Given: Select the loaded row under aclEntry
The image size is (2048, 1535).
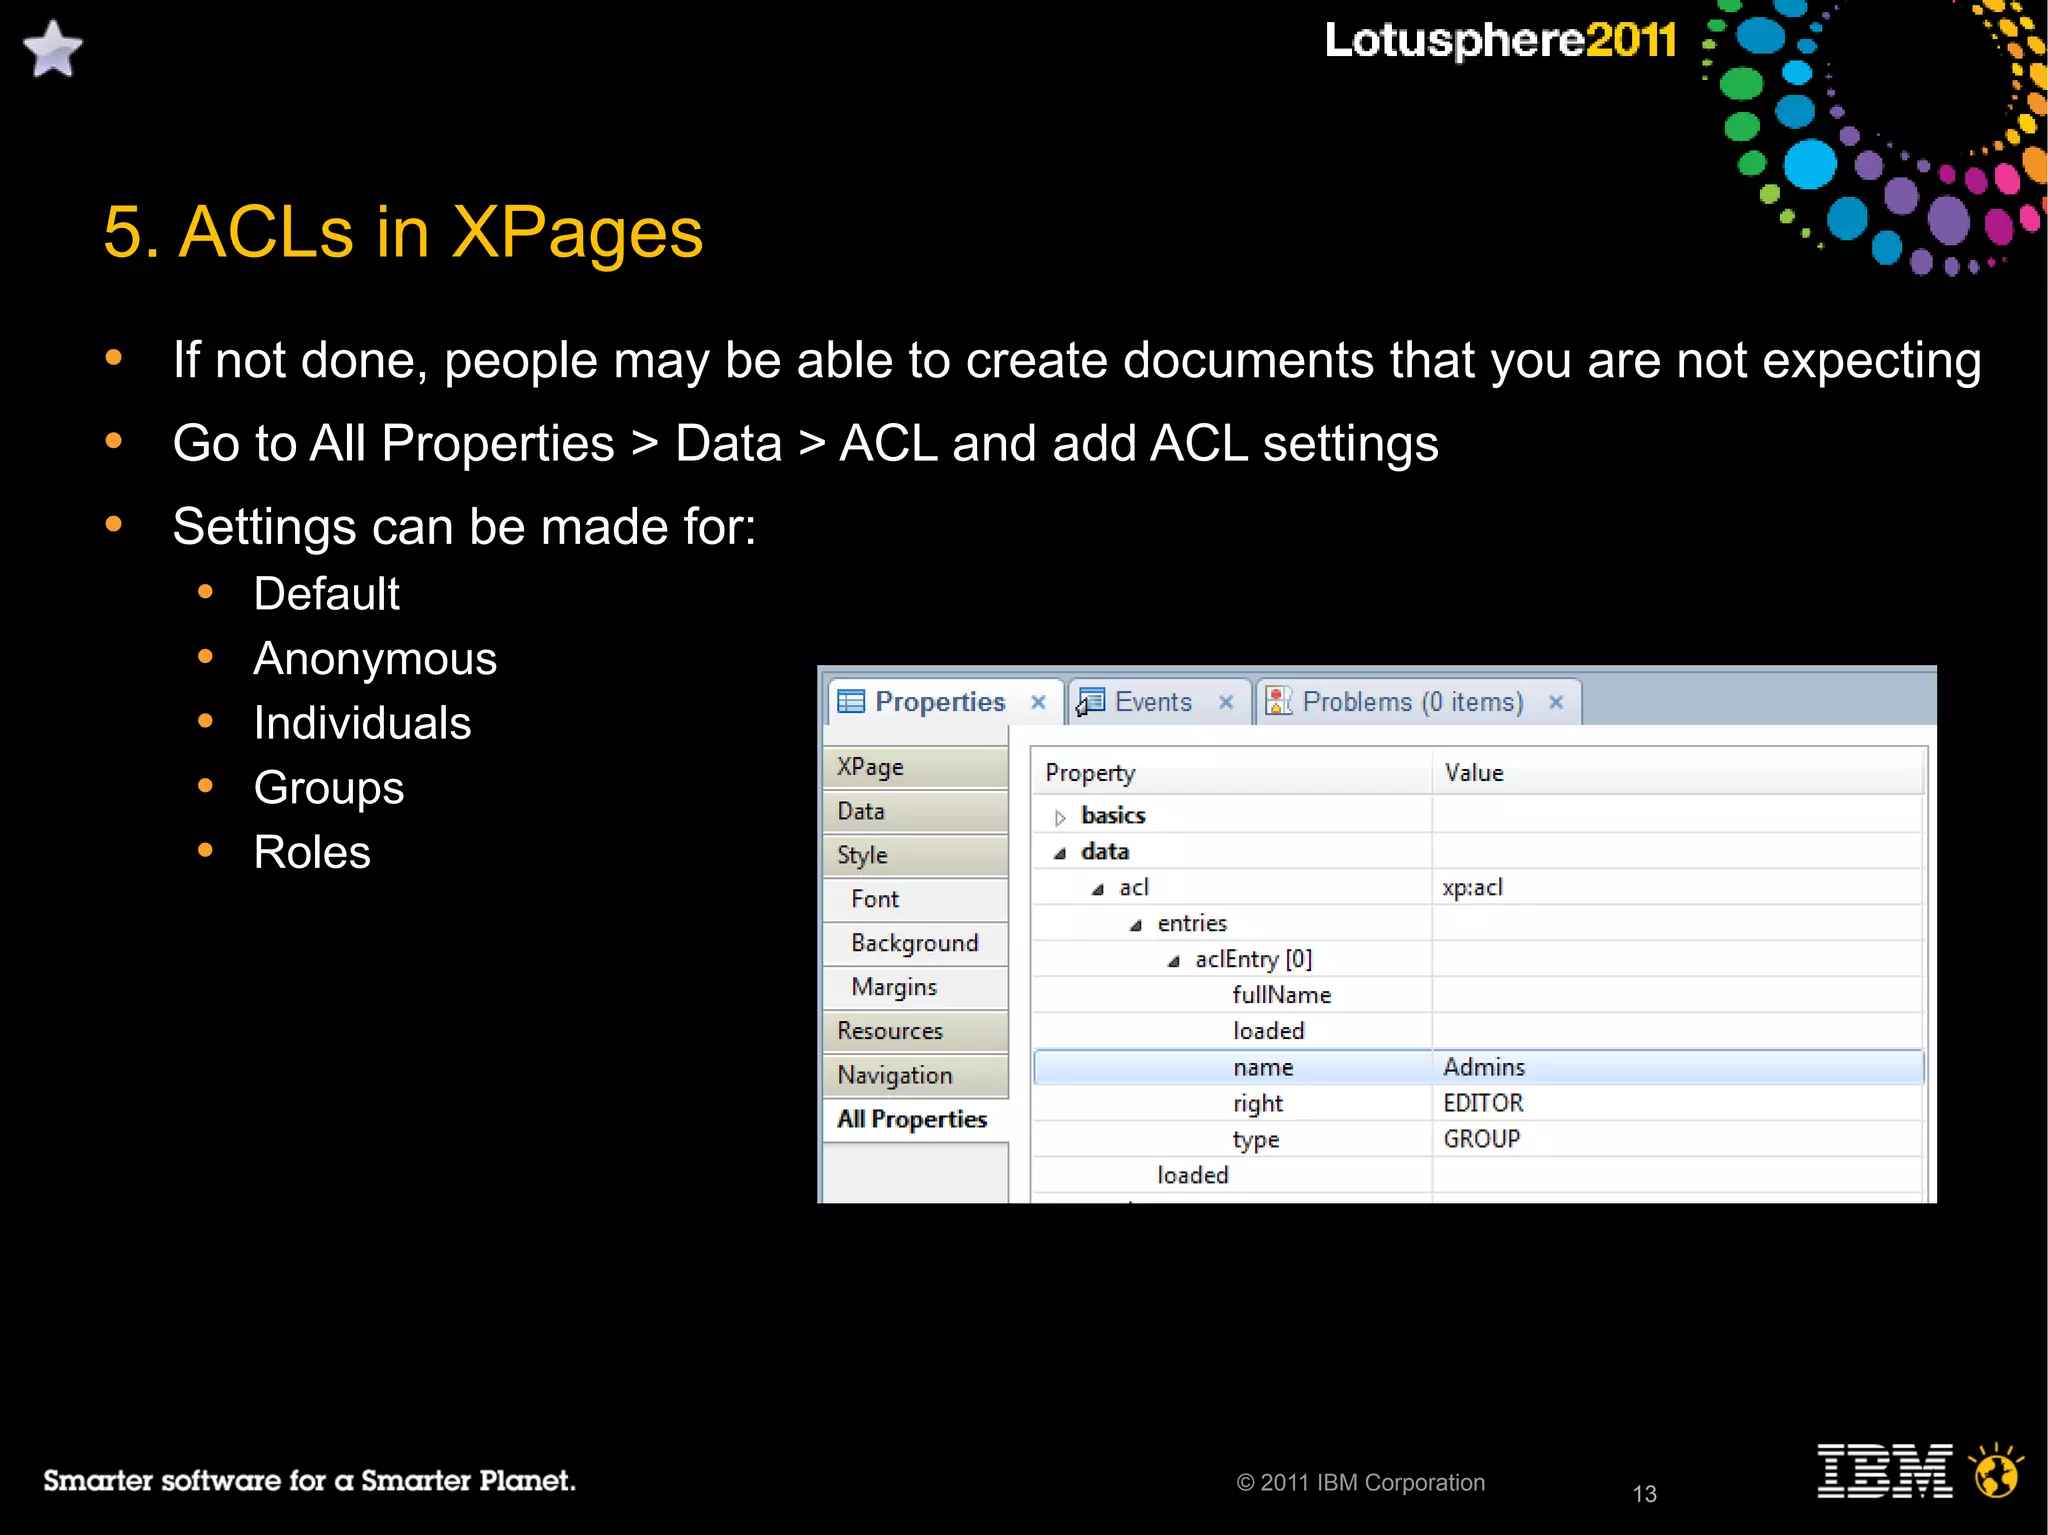Looking at the screenshot, I should click(x=1478, y=1031).
